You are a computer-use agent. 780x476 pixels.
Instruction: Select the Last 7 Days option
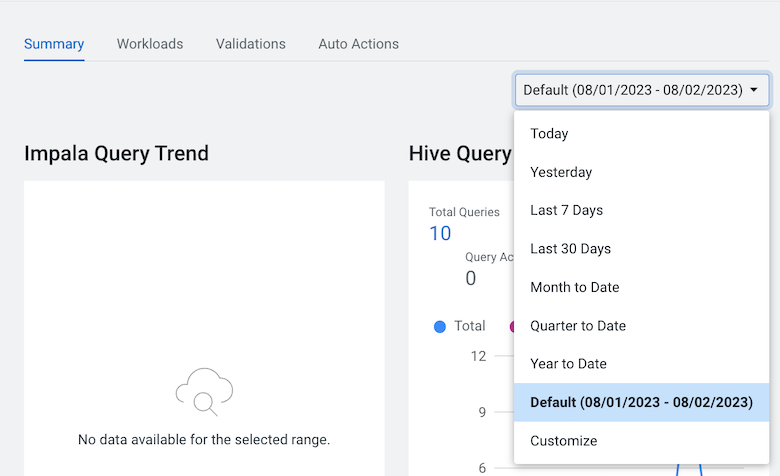click(x=642, y=210)
